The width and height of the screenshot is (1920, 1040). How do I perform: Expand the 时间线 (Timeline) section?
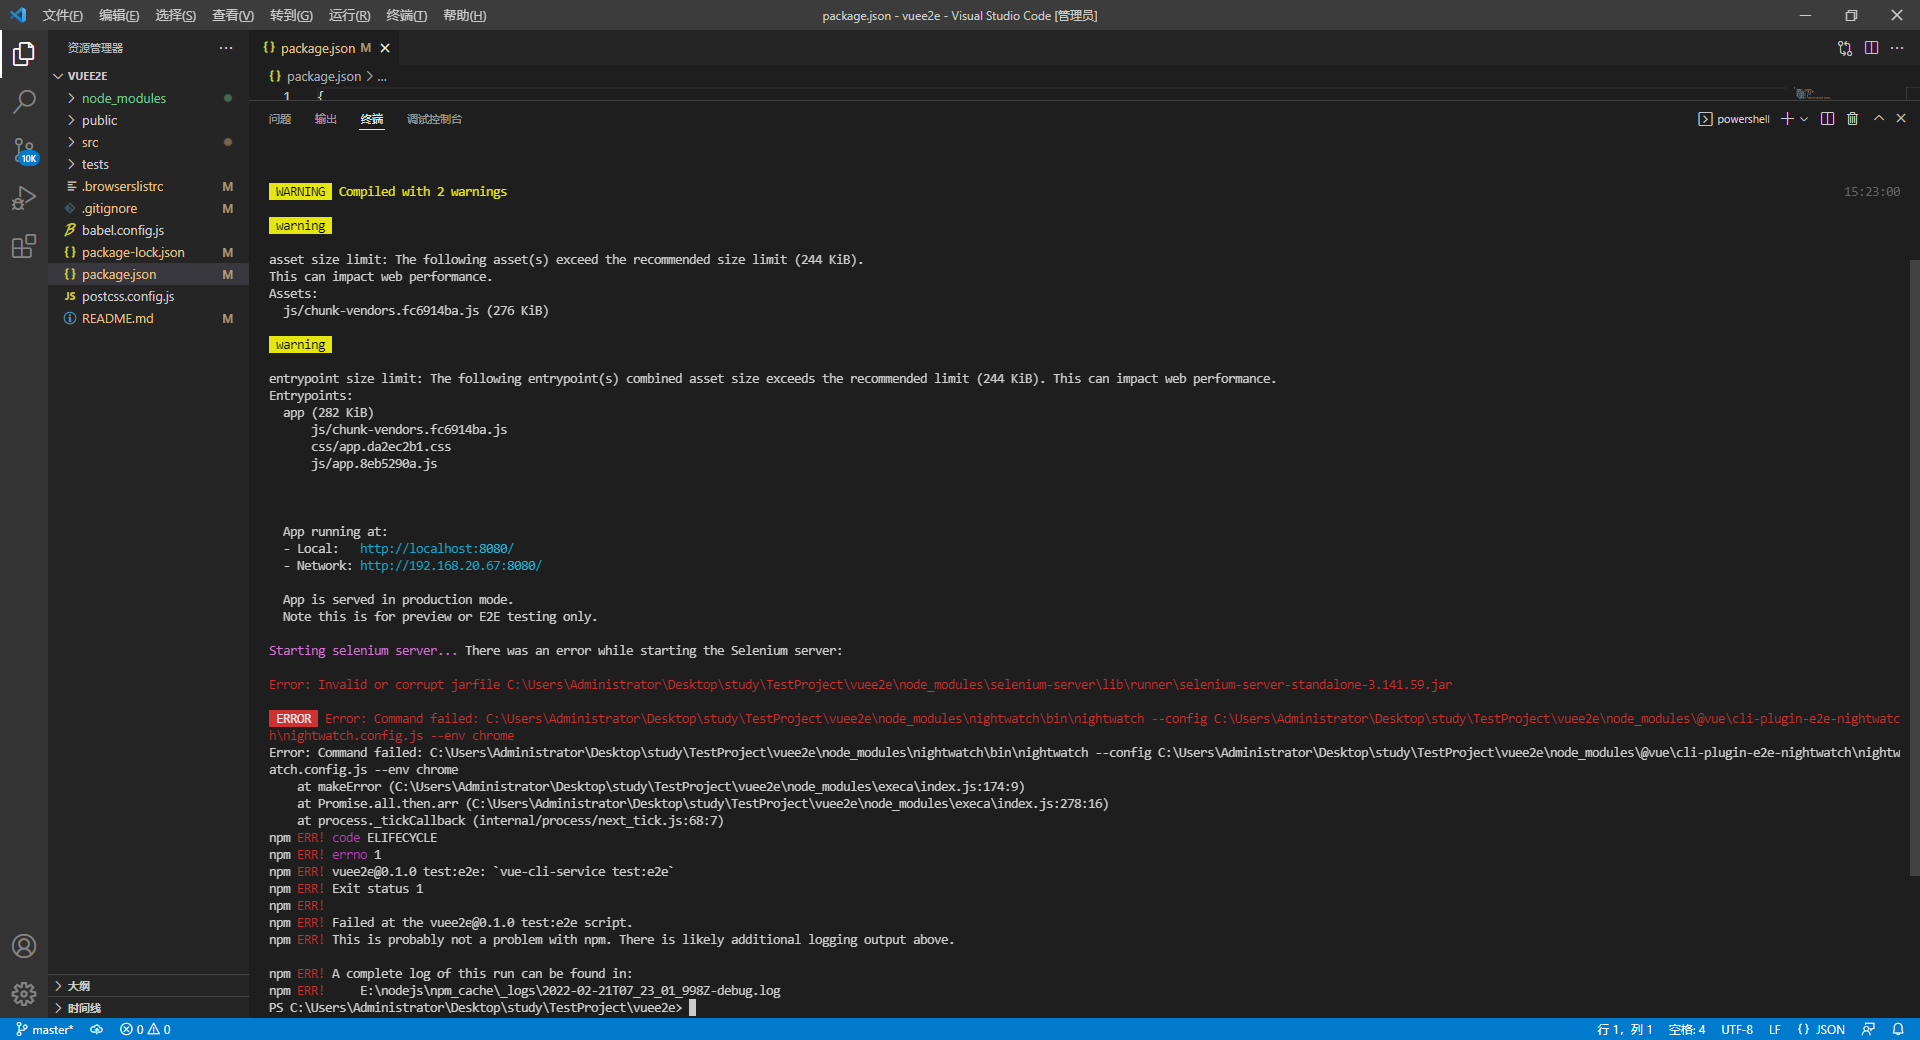coord(148,1008)
